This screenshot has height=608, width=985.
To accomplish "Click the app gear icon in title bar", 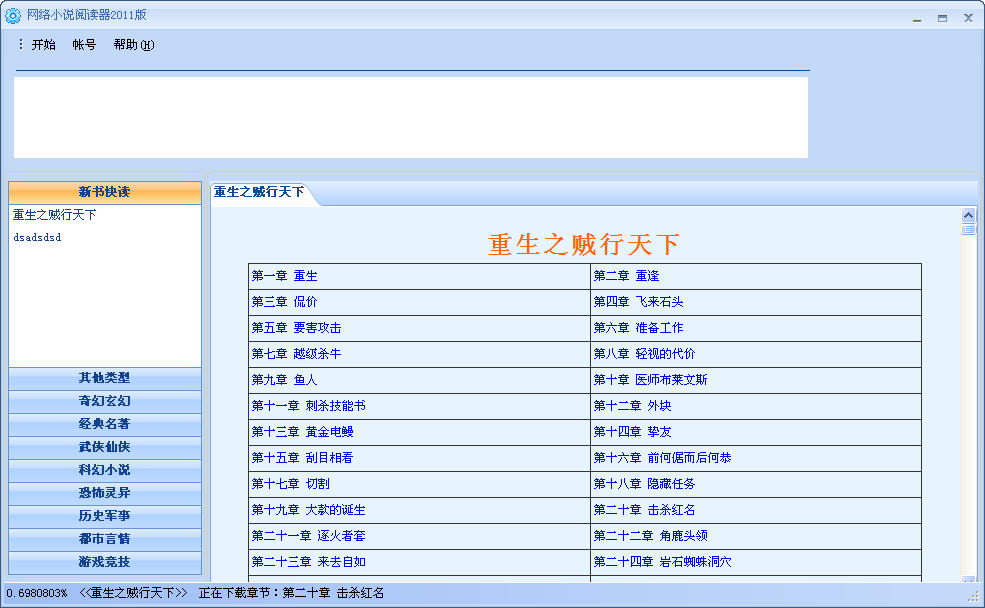I will coord(13,15).
